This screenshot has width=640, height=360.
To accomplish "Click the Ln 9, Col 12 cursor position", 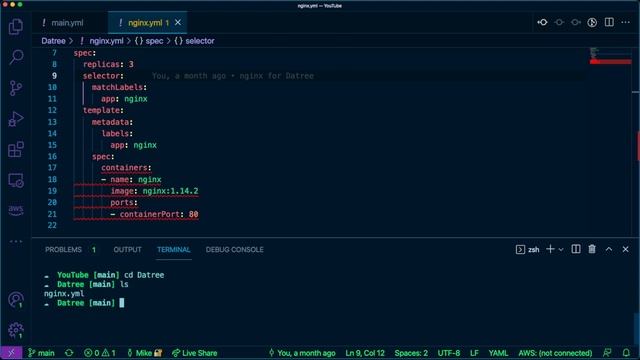I will [365, 353].
